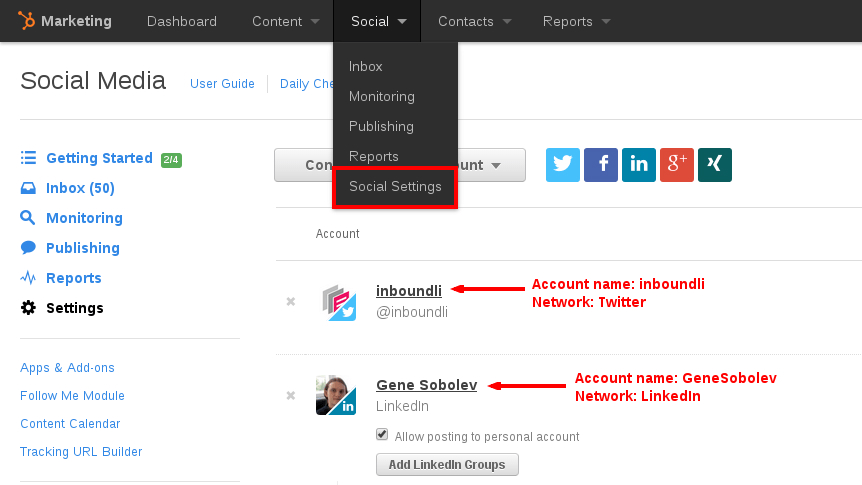Open Inbox (50) in the sidebar

pyautogui.click(x=80, y=188)
